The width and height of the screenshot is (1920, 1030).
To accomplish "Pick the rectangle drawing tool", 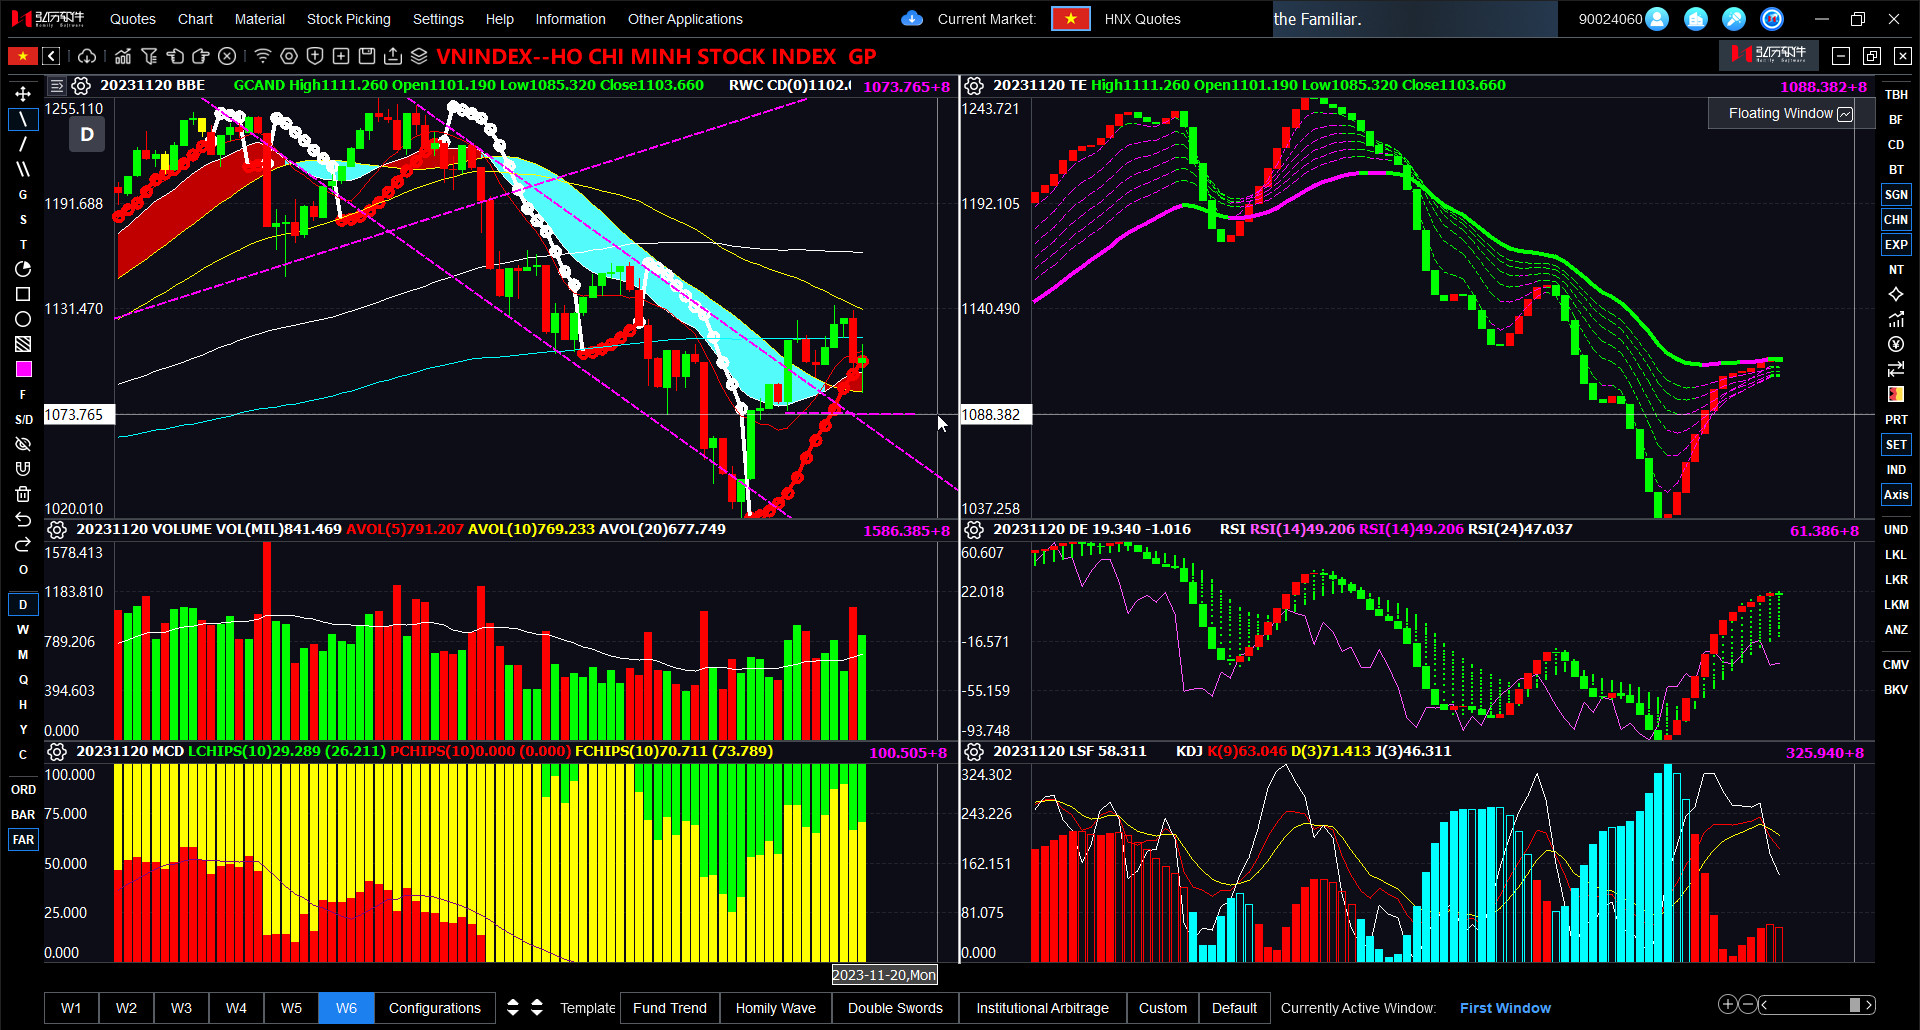I will [x=23, y=294].
